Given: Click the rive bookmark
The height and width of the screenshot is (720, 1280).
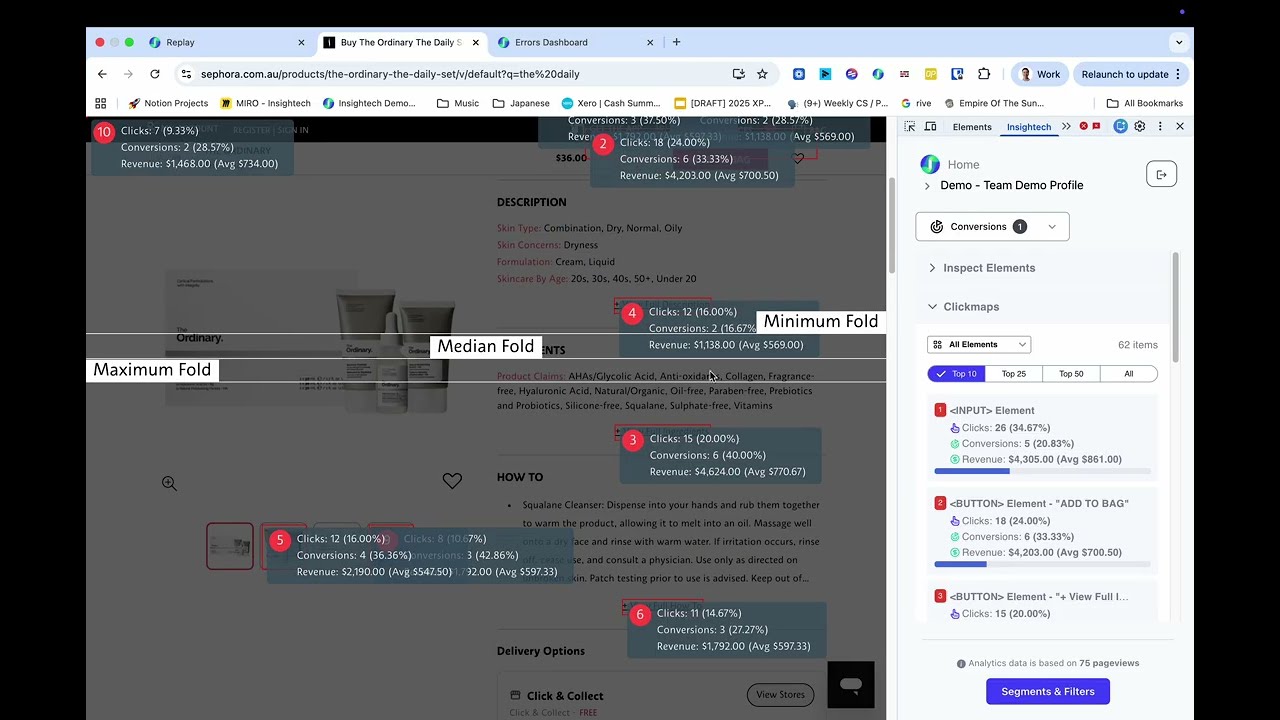Looking at the screenshot, I should click(x=916, y=103).
